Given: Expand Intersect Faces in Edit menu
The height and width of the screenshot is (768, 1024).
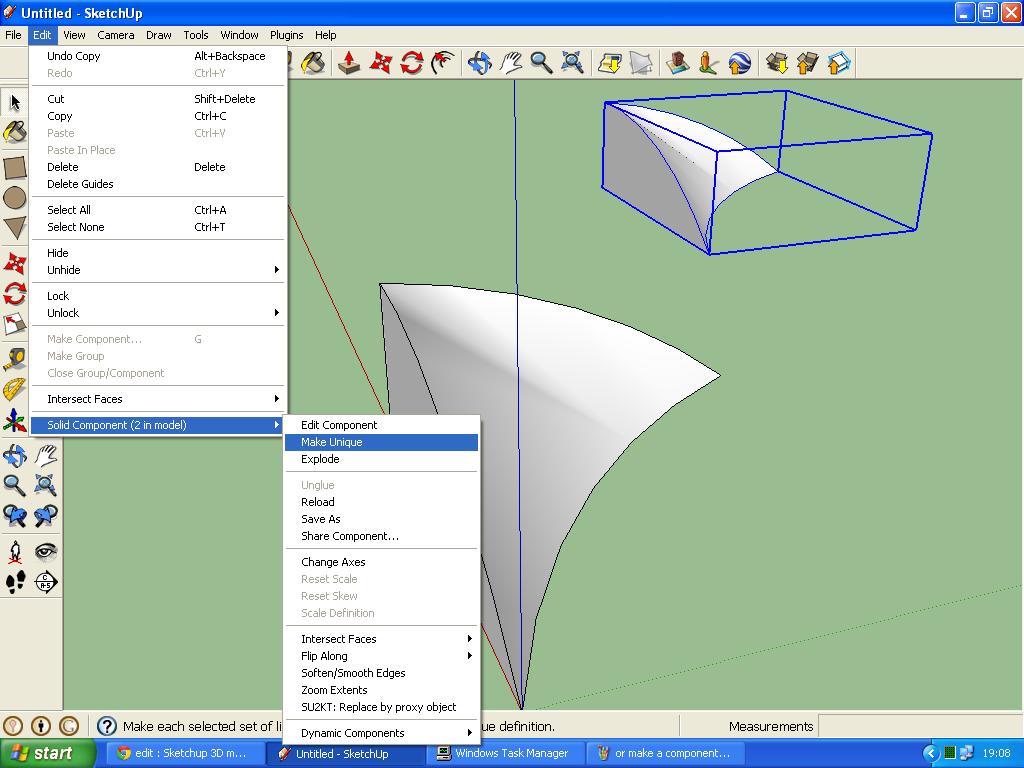Looking at the screenshot, I should (157, 399).
